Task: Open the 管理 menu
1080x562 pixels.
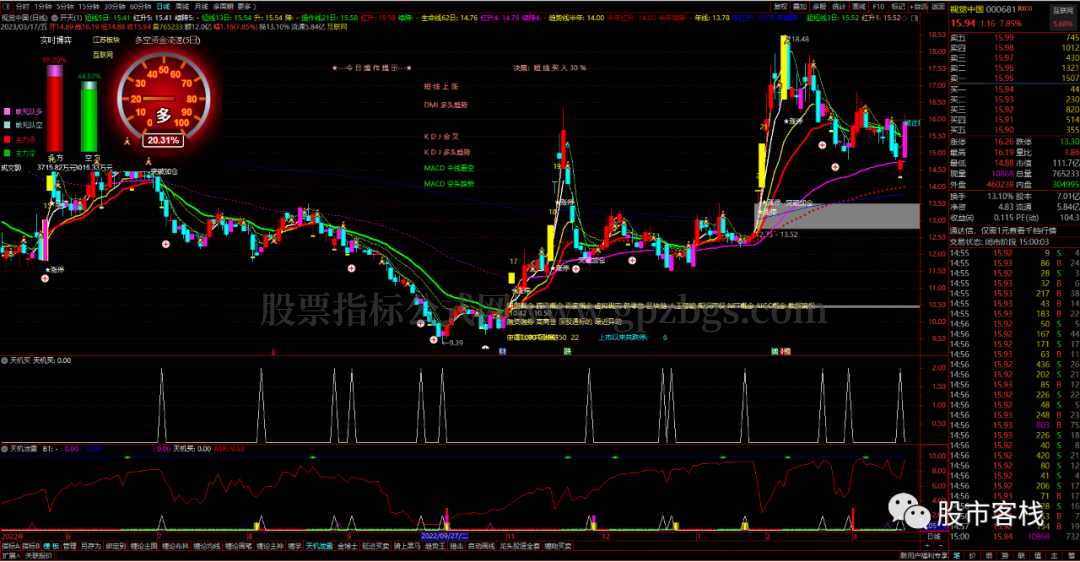Action: 70,546
